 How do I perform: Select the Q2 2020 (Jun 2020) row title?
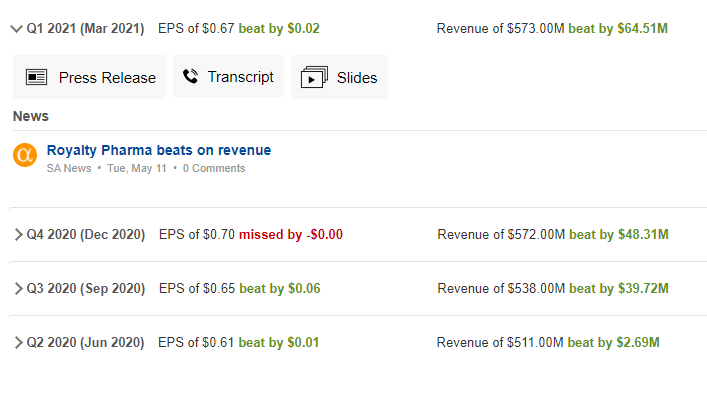click(85, 343)
